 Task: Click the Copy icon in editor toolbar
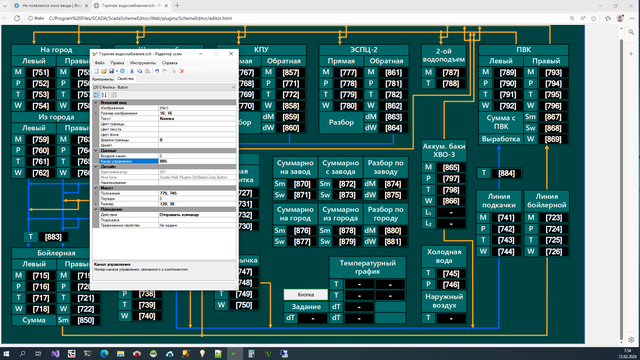click(140, 71)
